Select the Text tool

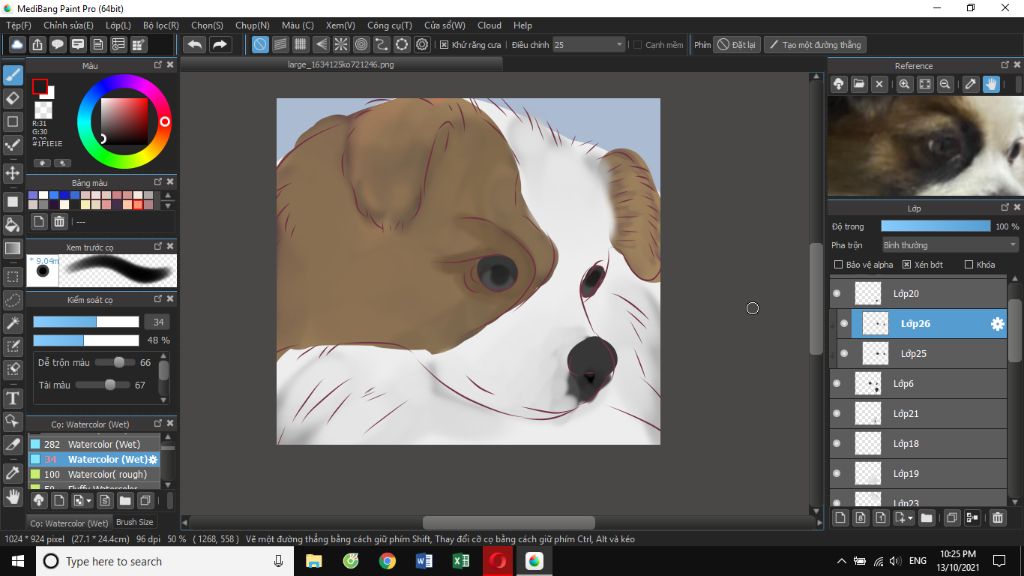tap(13, 398)
